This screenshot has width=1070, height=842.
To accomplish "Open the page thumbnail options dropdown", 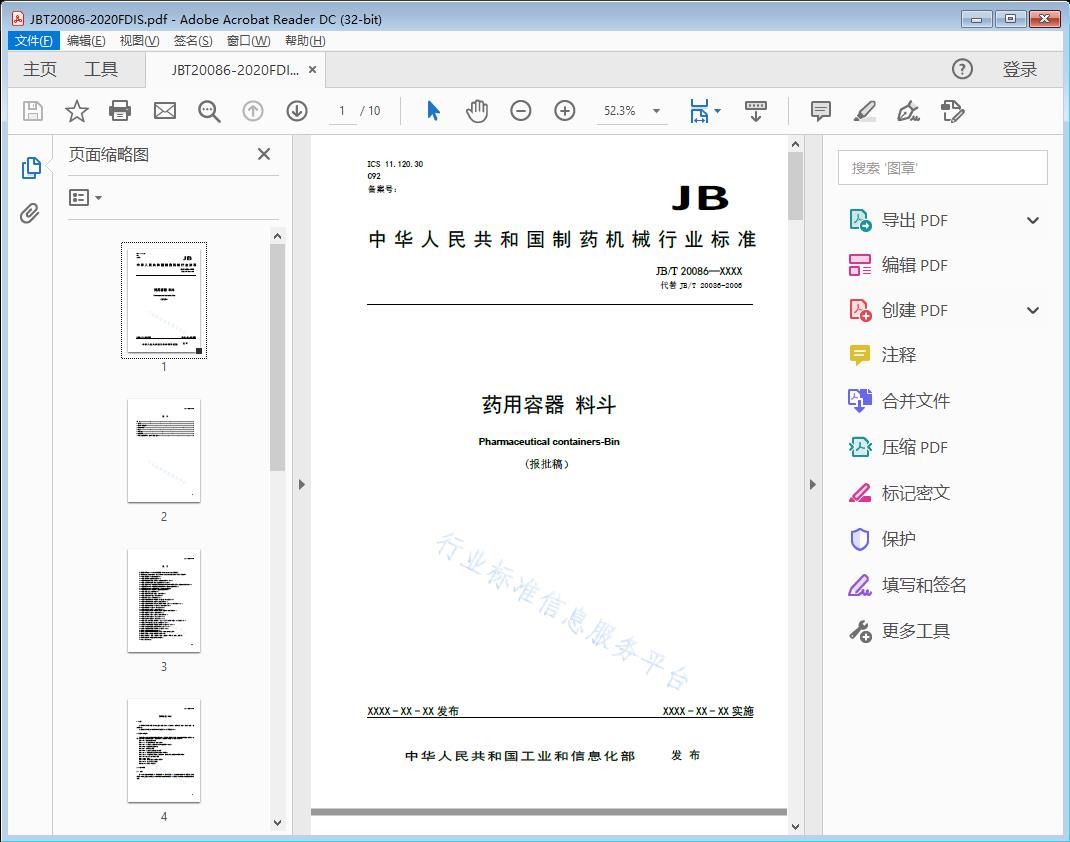I will pyautogui.click(x=84, y=197).
